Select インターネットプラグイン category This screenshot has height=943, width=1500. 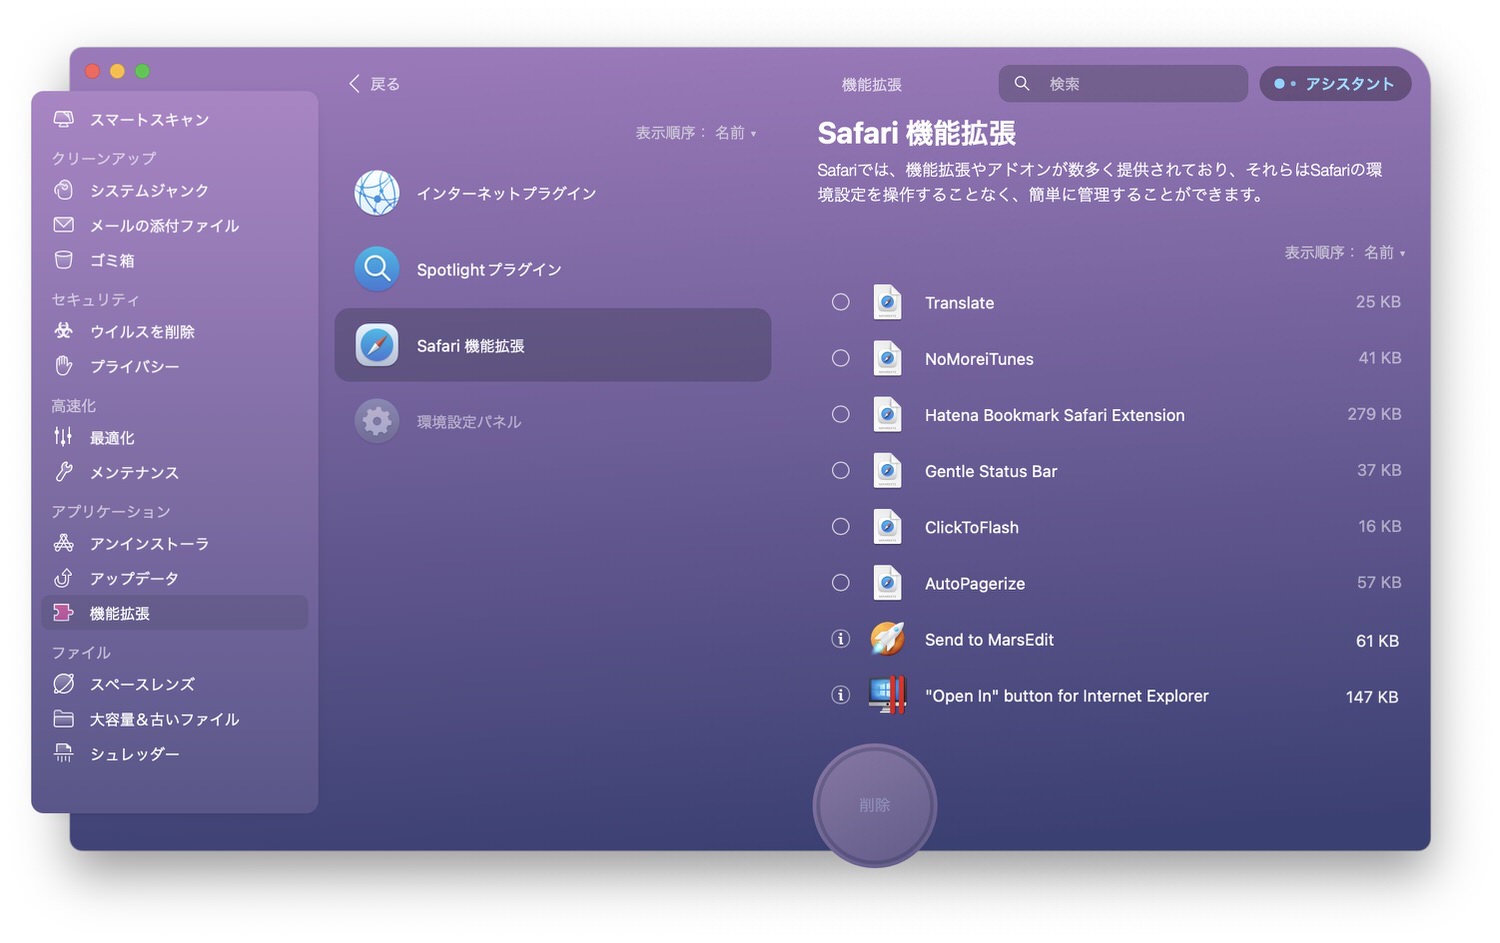click(553, 193)
